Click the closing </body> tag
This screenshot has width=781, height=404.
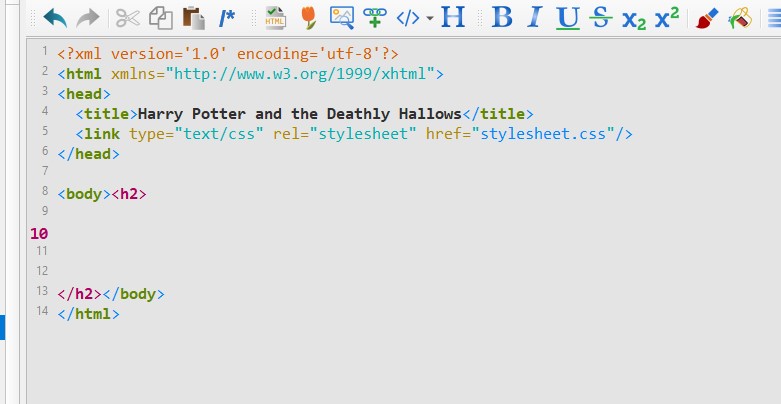tap(133, 294)
